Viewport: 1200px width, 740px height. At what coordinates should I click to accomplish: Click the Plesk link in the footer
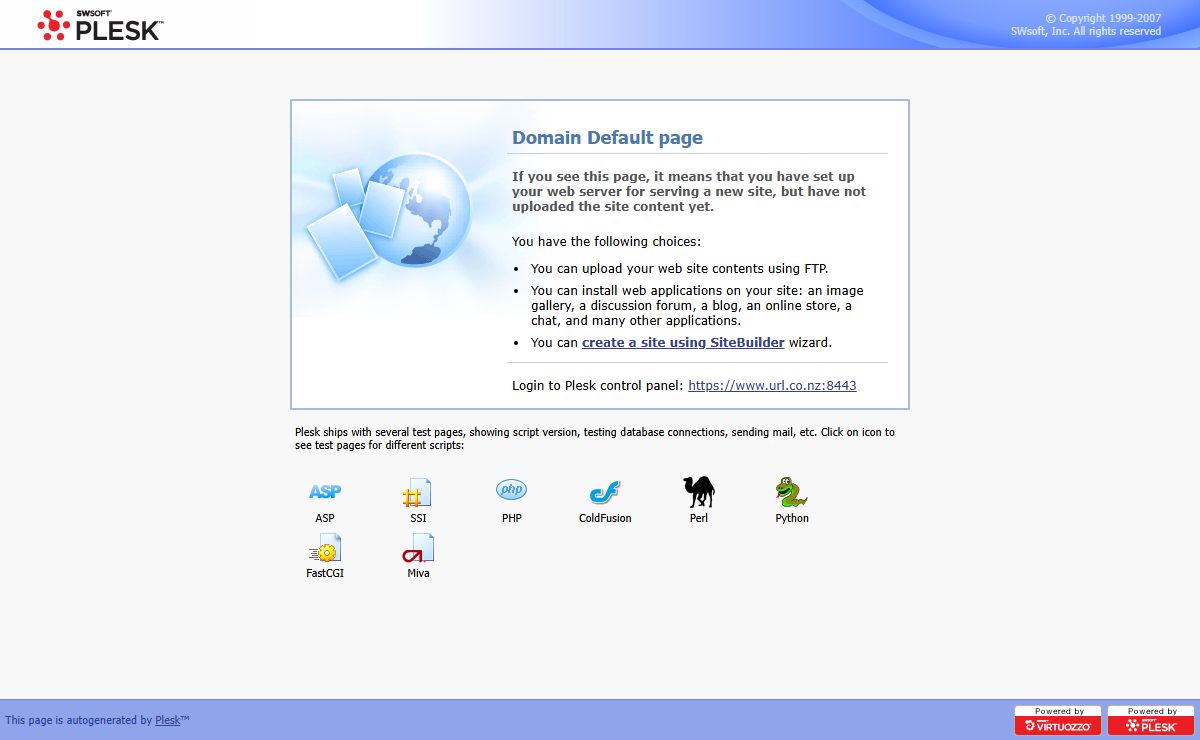tap(167, 720)
